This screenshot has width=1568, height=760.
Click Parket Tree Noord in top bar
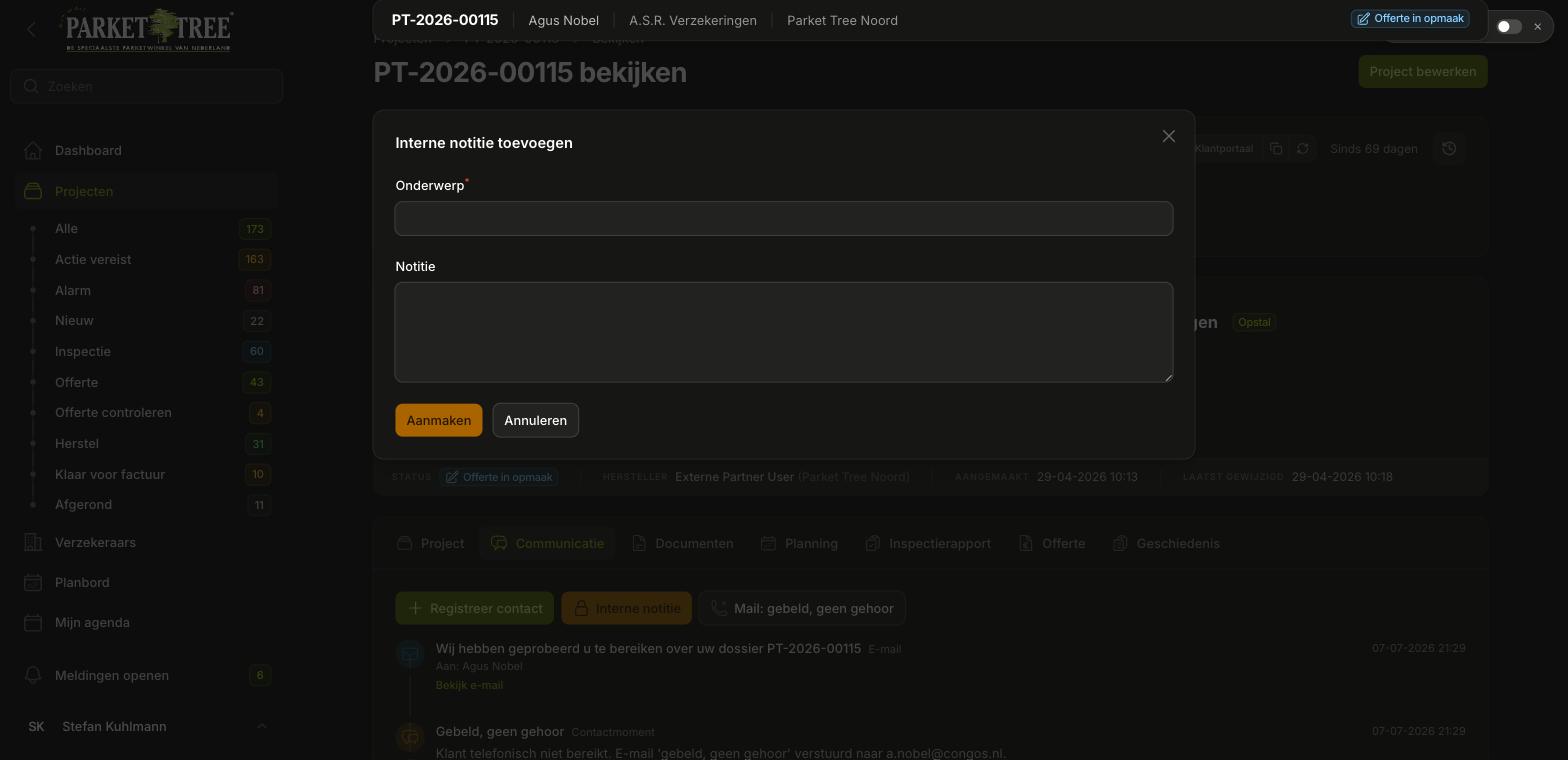click(842, 20)
